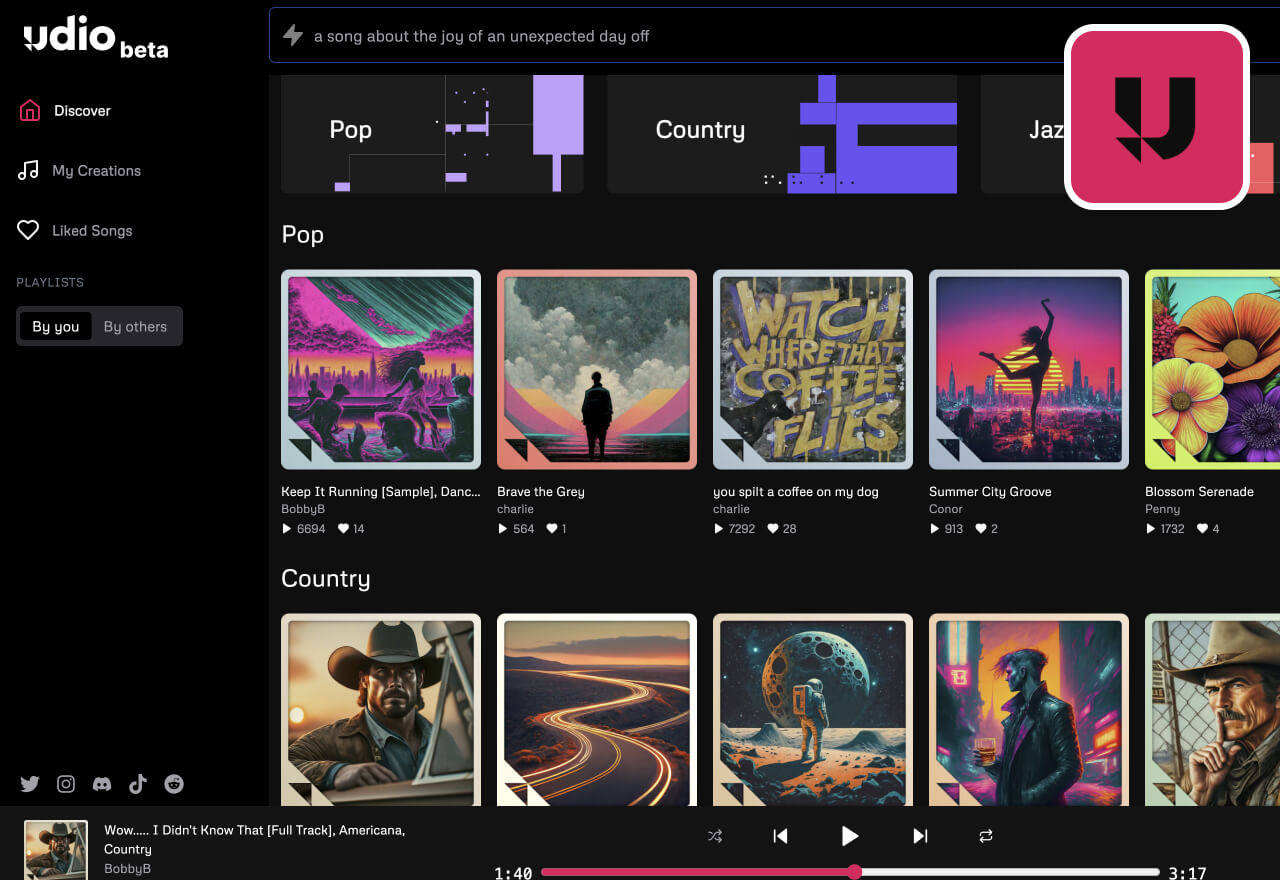Switch playlists to By you
Viewport: 1280px width, 880px height.
(x=55, y=327)
